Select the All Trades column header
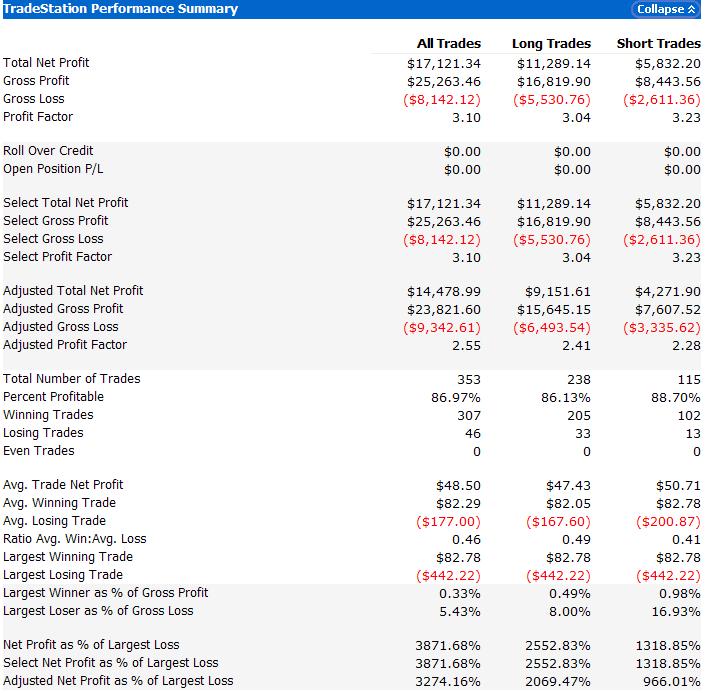Screen dimensions: 717x693 [449, 43]
